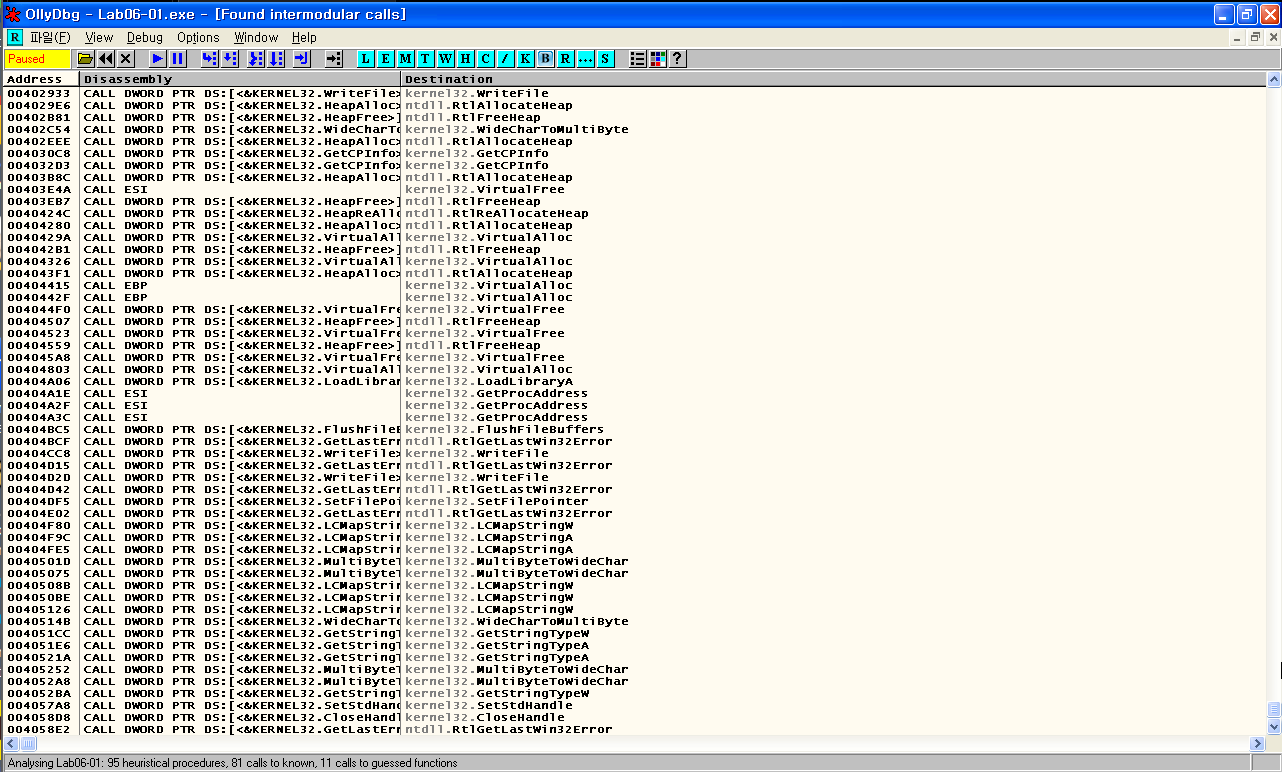The image size is (1282, 772).
Task: Sort by Disassembly column header
Action: [x=240, y=79]
